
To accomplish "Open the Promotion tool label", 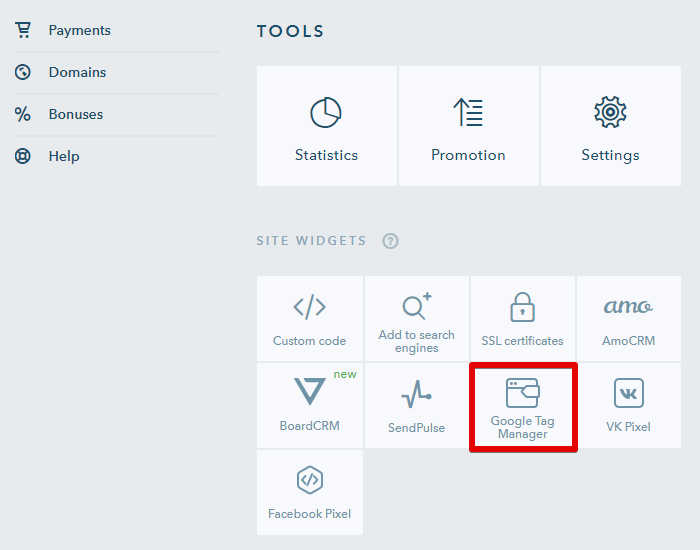I will (x=468, y=155).
